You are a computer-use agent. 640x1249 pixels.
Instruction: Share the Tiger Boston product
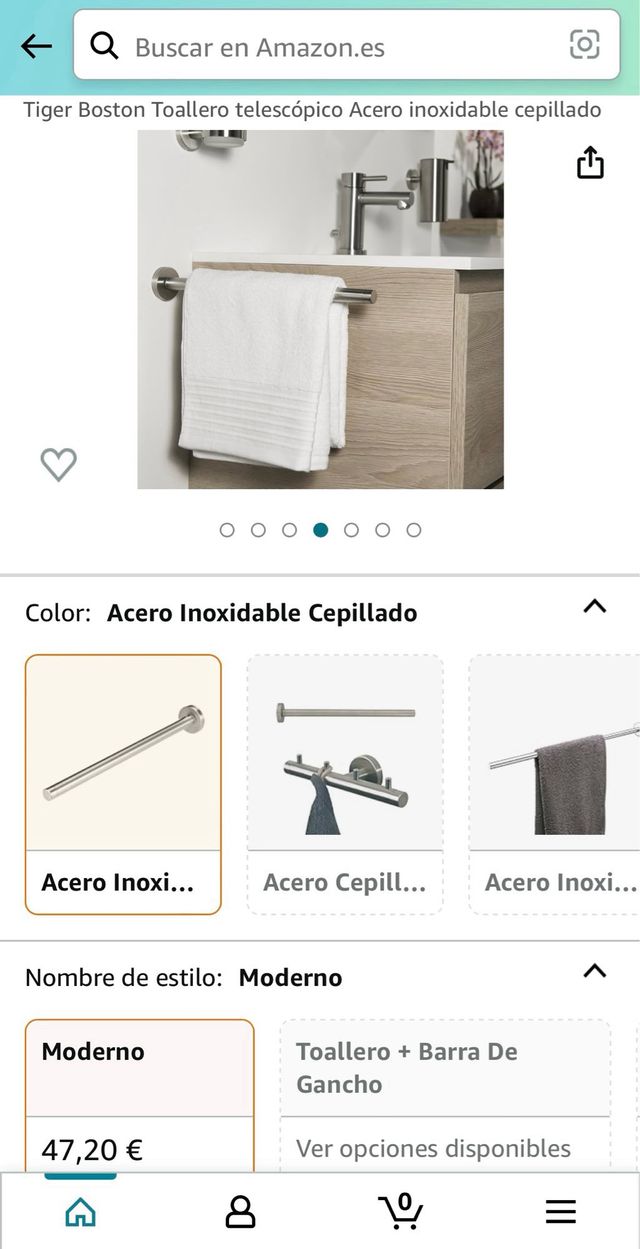592,161
